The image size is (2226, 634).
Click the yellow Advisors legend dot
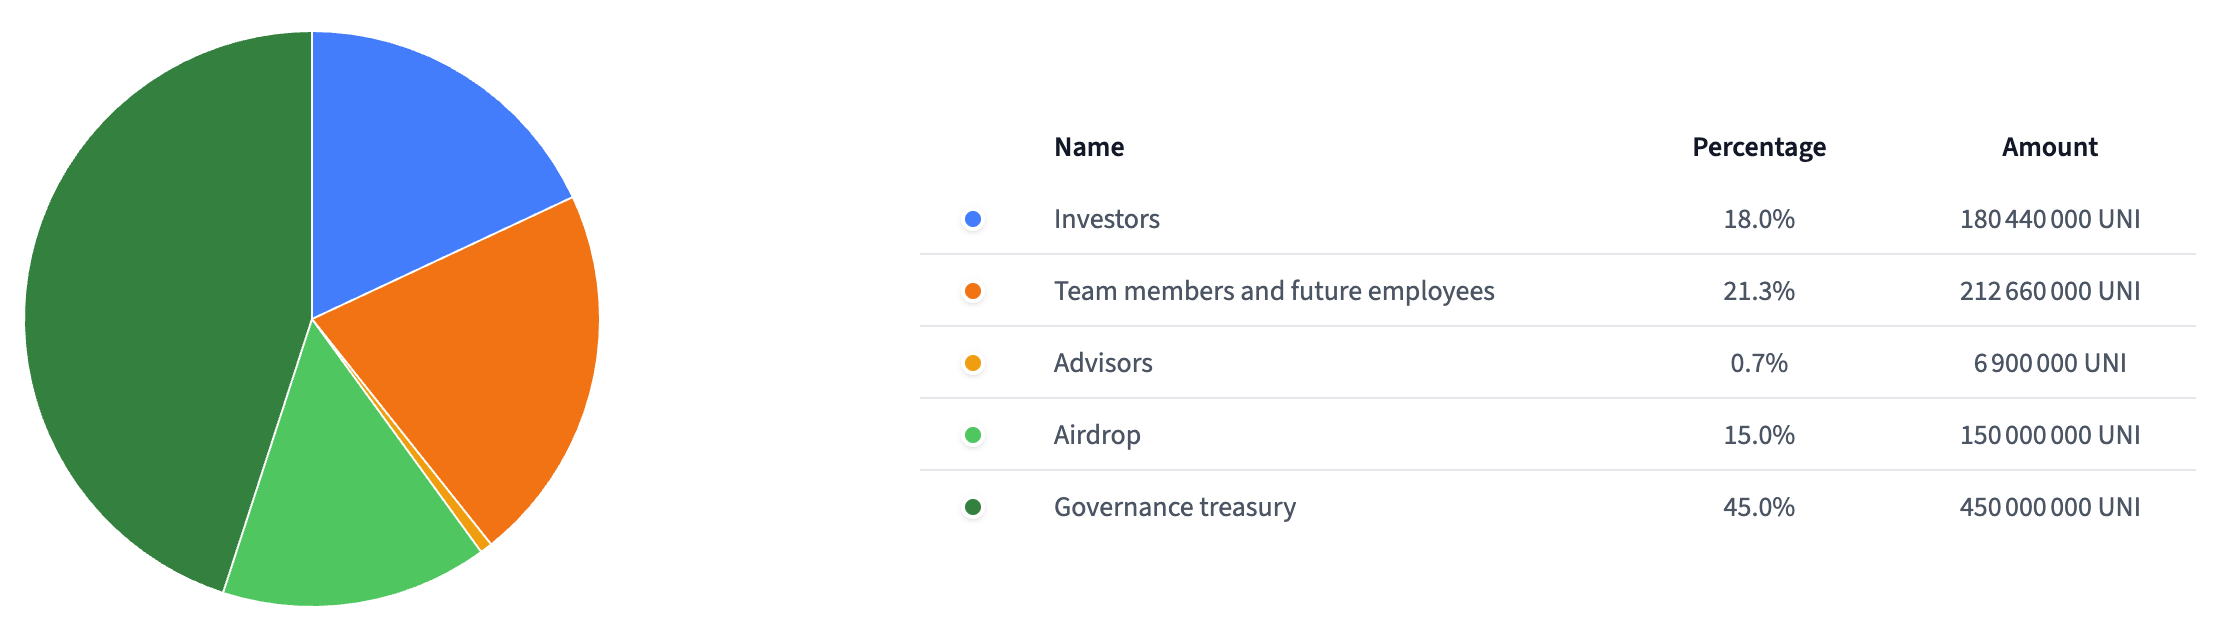pyautogui.click(x=972, y=363)
